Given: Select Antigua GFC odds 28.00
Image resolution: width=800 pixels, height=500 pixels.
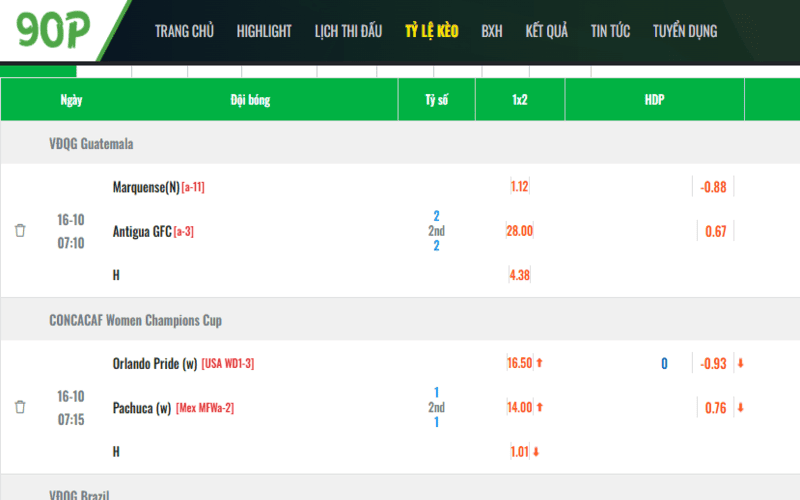Looking at the screenshot, I should [520, 231].
